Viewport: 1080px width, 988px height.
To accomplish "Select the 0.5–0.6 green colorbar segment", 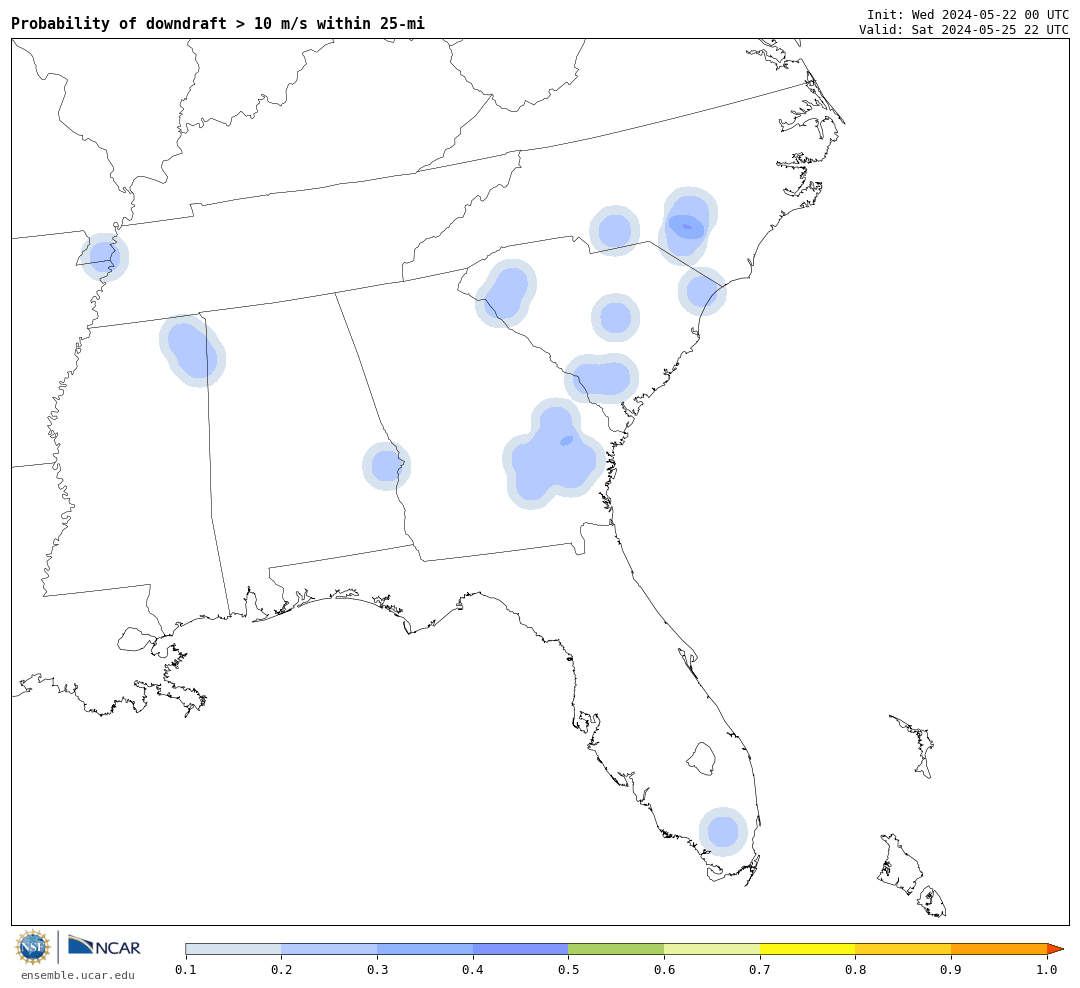I will pyautogui.click(x=616, y=949).
